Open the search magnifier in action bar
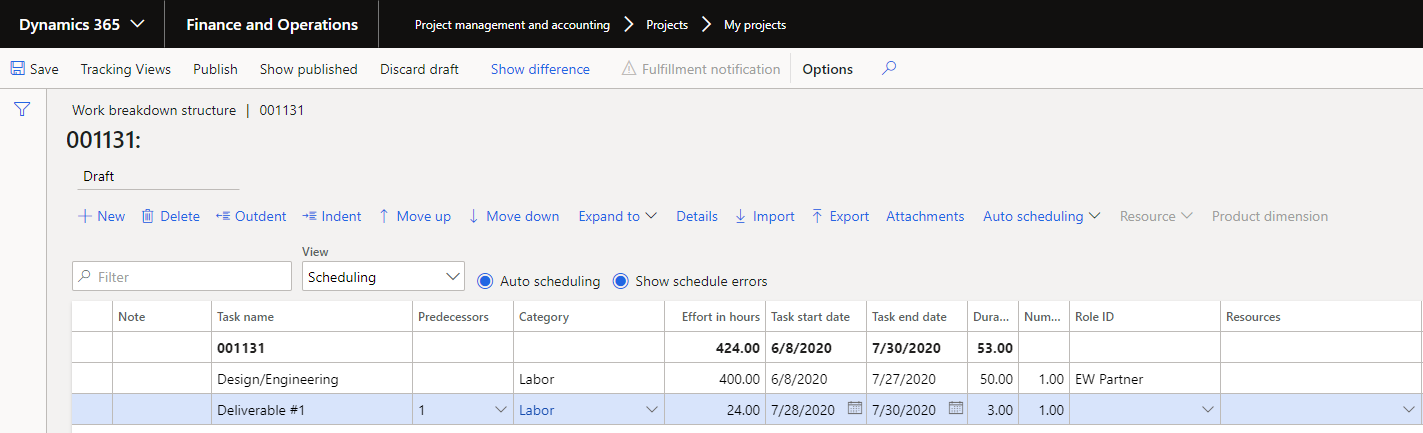This screenshot has height=433, width=1423. pos(889,69)
